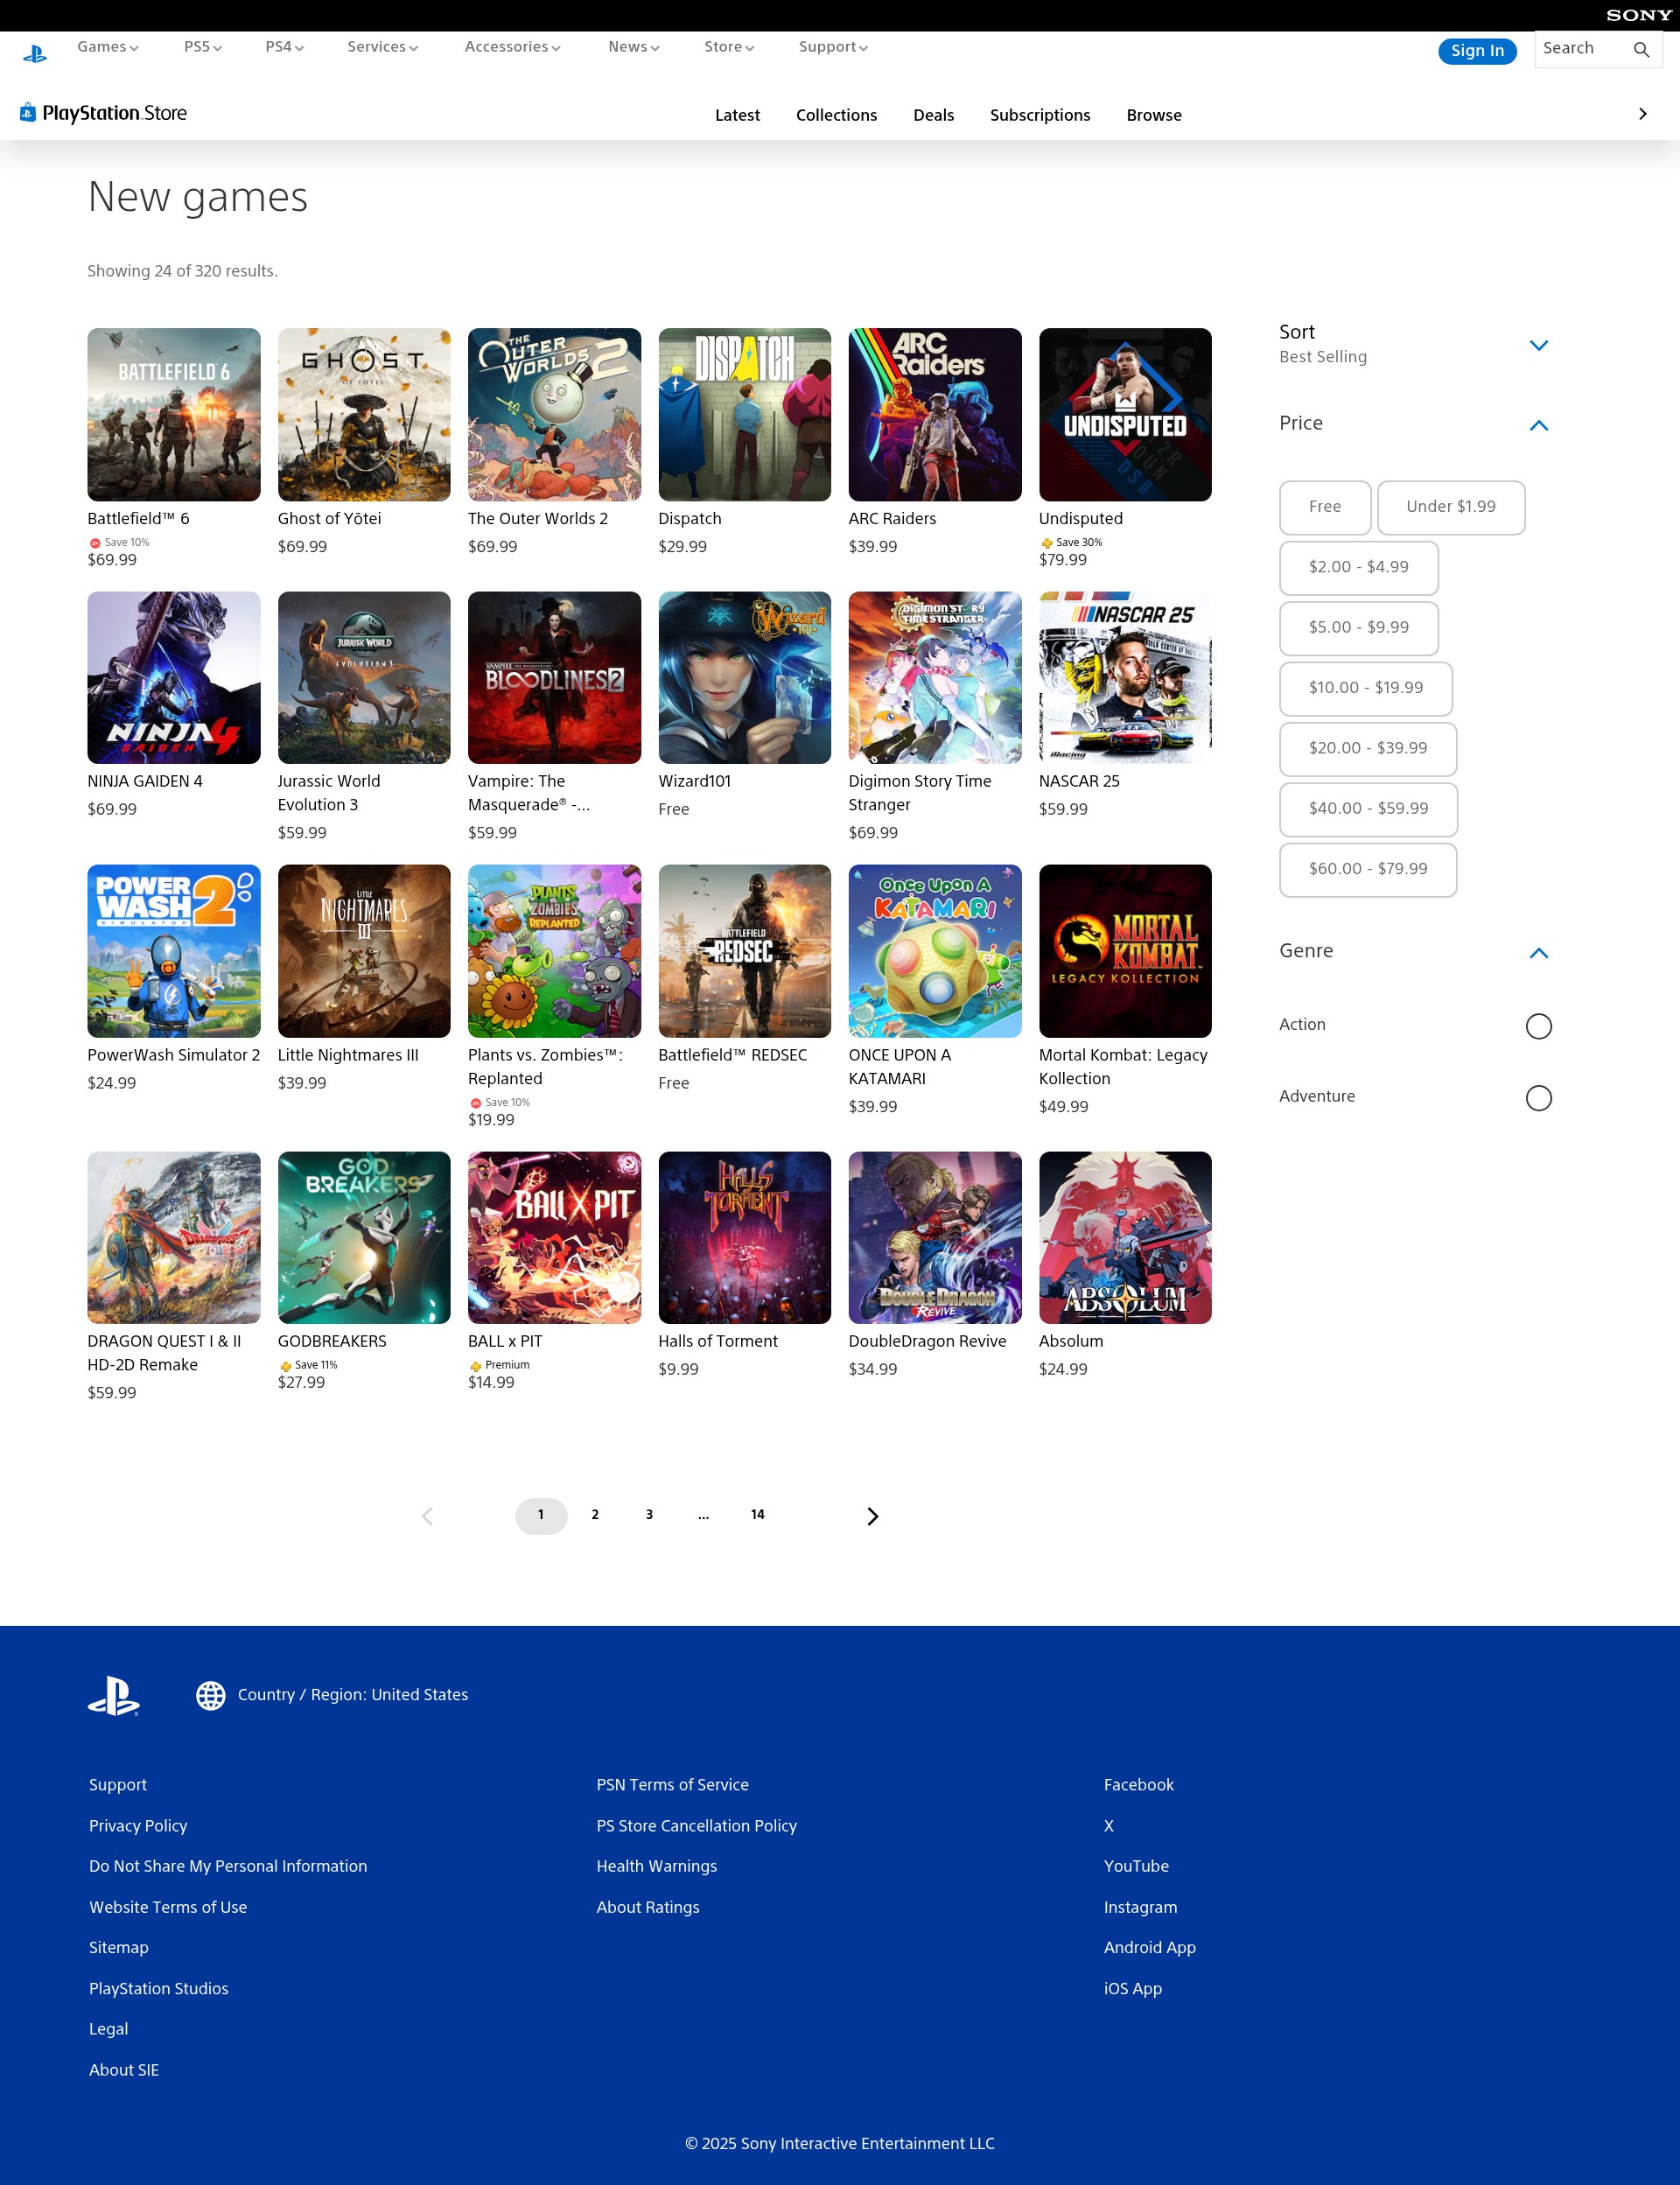The width and height of the screenshot is (1680, 2185).
Task: Open Battlefield 6 game cover
Action: [174, 414]
